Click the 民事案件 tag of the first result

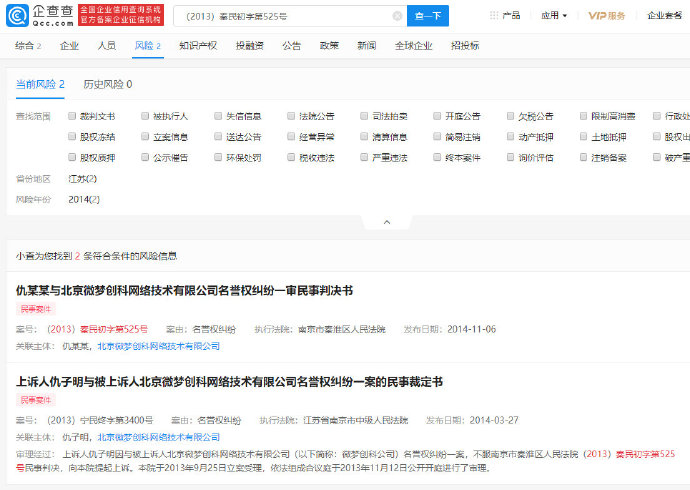(36, 309)
